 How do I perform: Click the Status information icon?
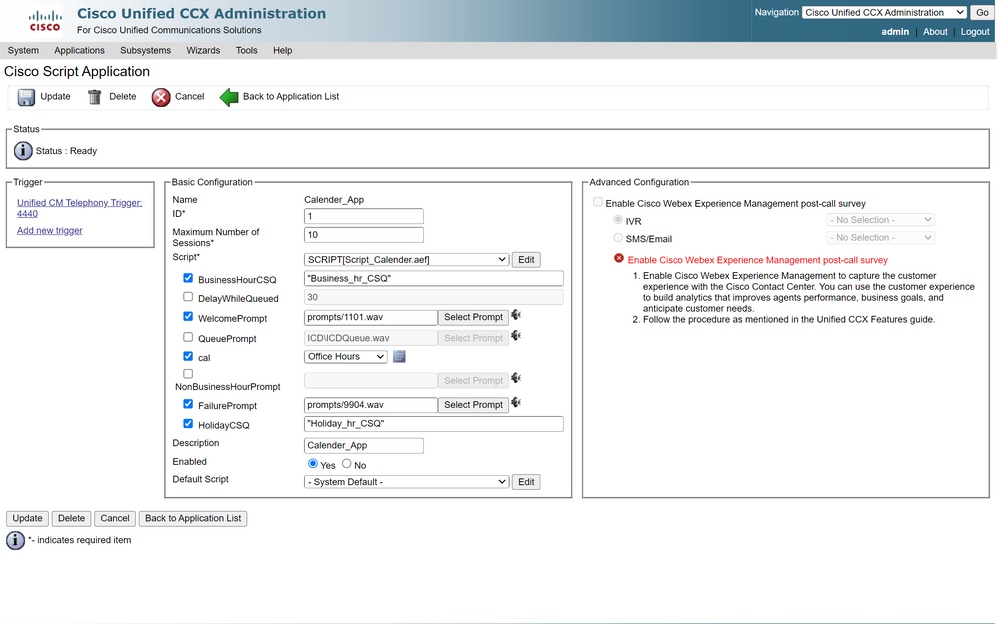click(23, 151)
